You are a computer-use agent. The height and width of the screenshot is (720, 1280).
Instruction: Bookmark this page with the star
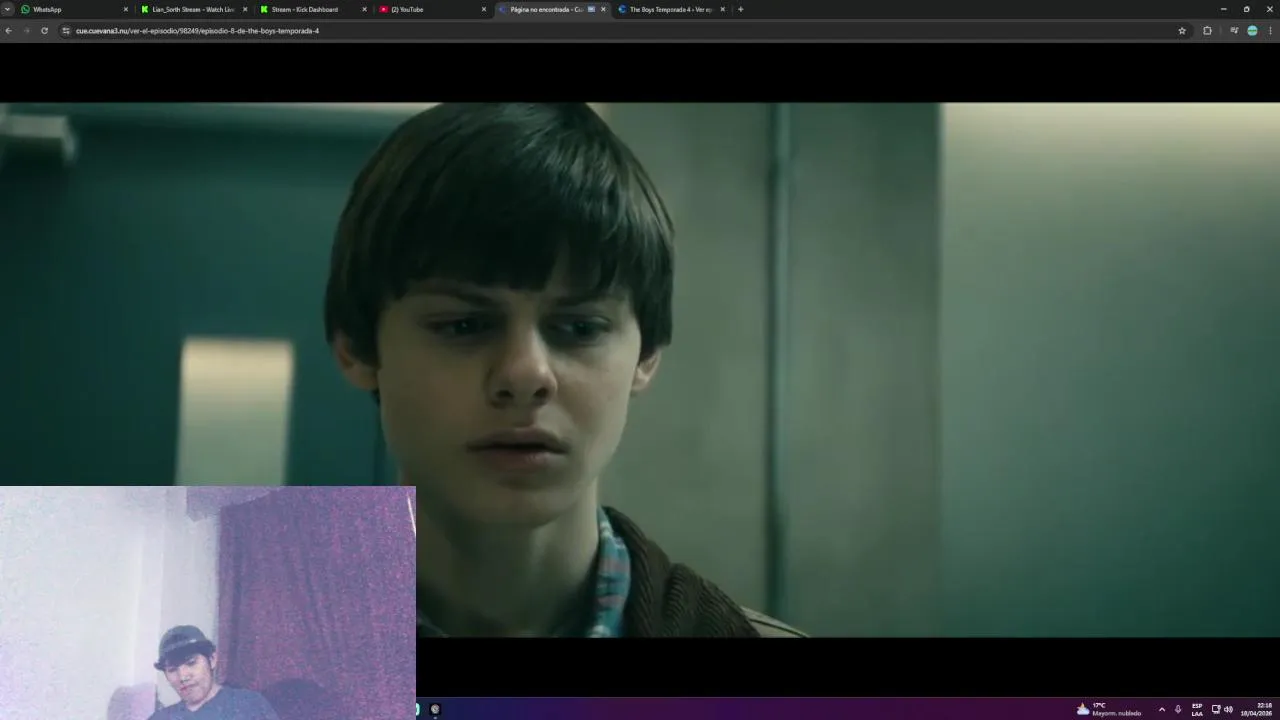pos(1182,31)
